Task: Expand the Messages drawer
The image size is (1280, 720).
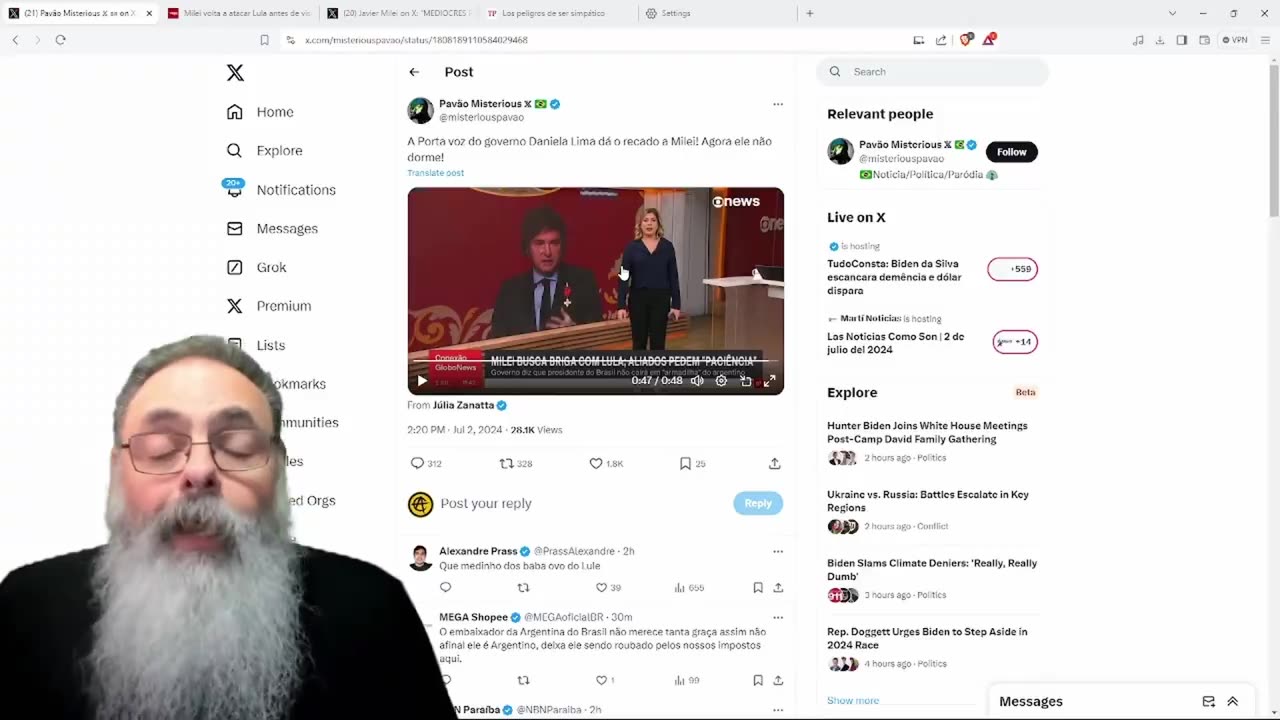Action: [x=1232, y=702]
